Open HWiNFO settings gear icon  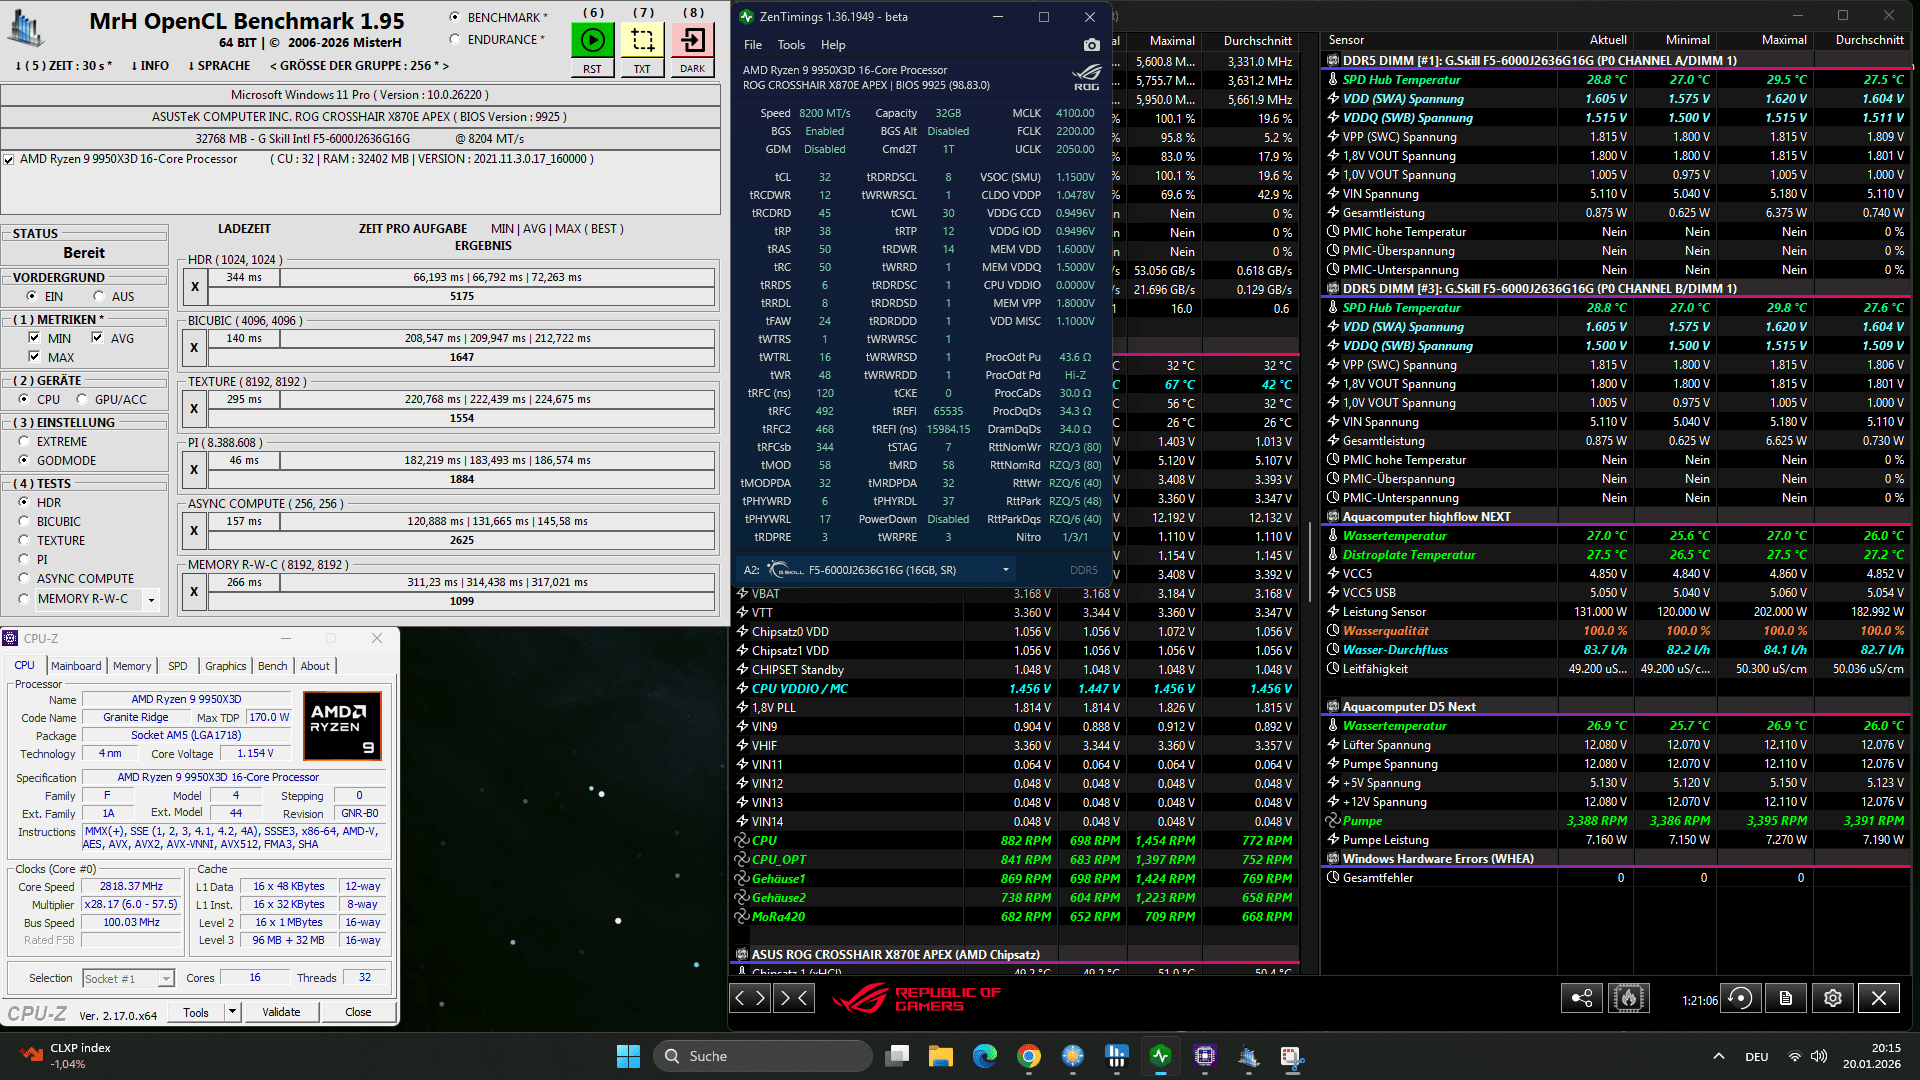click(1832, 998)
